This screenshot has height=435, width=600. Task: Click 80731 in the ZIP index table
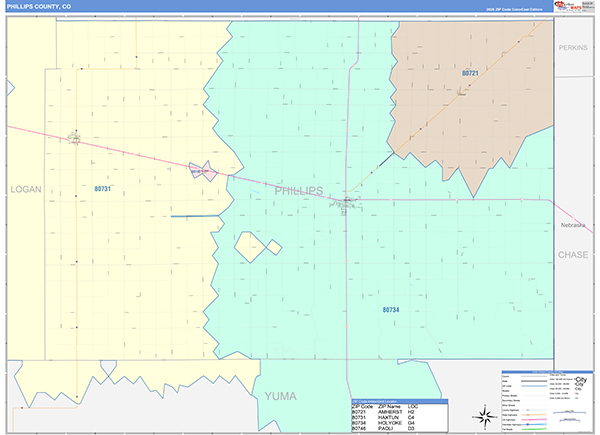[359, 417]
